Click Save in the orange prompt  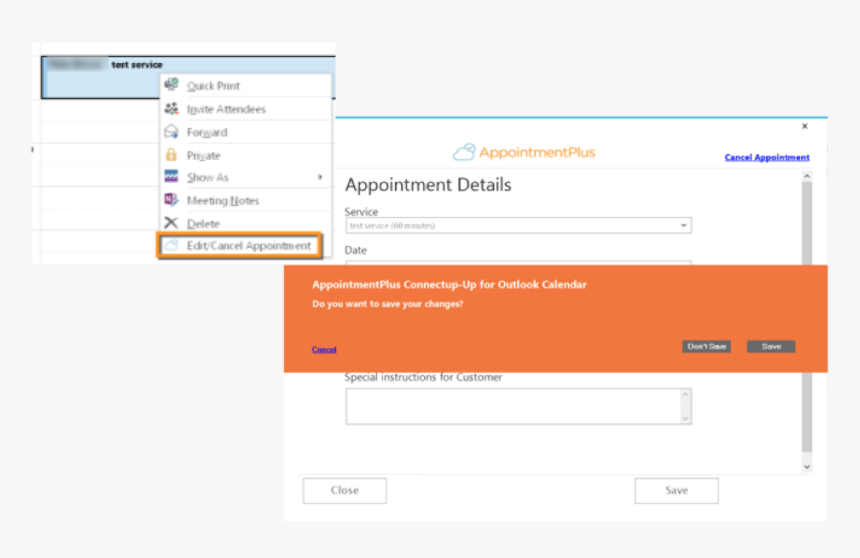pyautogui.click(x=771, y=346)
